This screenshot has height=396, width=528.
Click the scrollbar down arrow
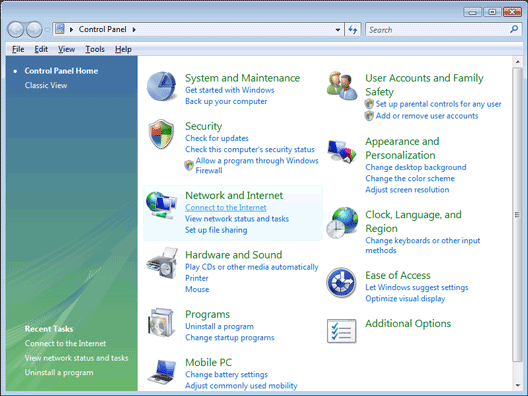[x=518, y=386]
